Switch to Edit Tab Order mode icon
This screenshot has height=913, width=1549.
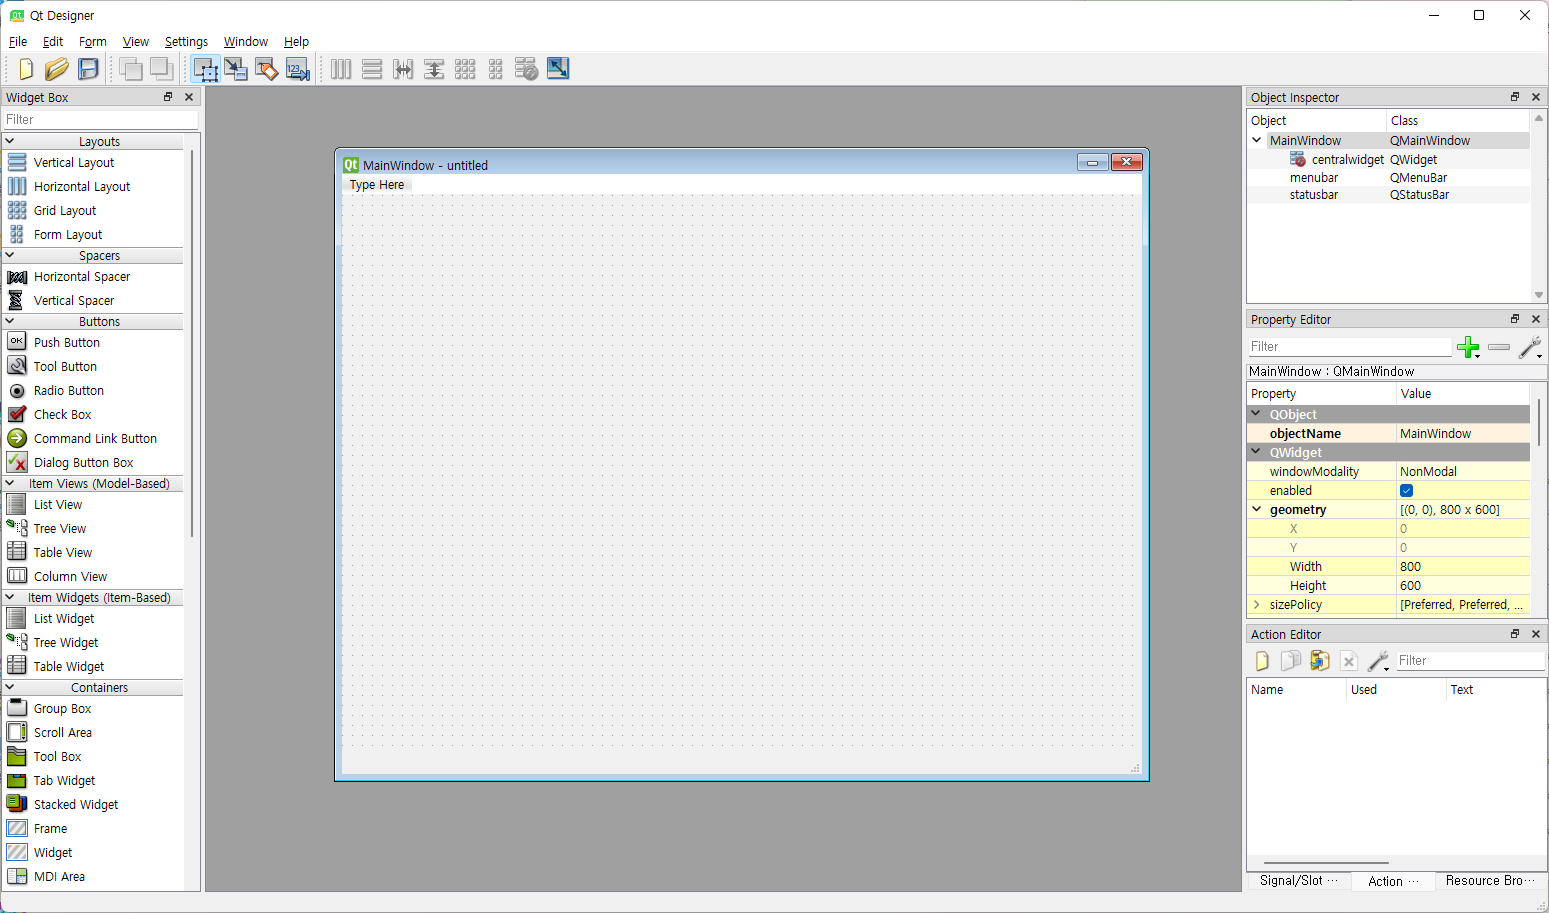click(x=298, y=69)
